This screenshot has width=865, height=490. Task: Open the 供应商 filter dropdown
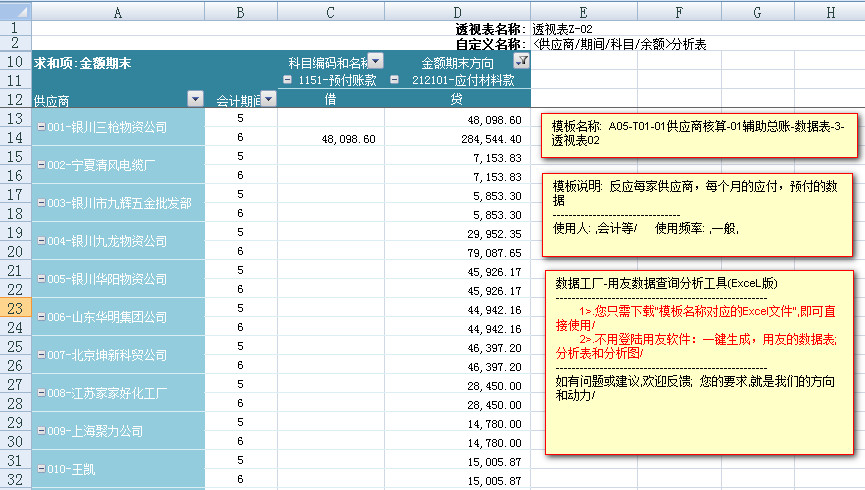tap(195, 99)
